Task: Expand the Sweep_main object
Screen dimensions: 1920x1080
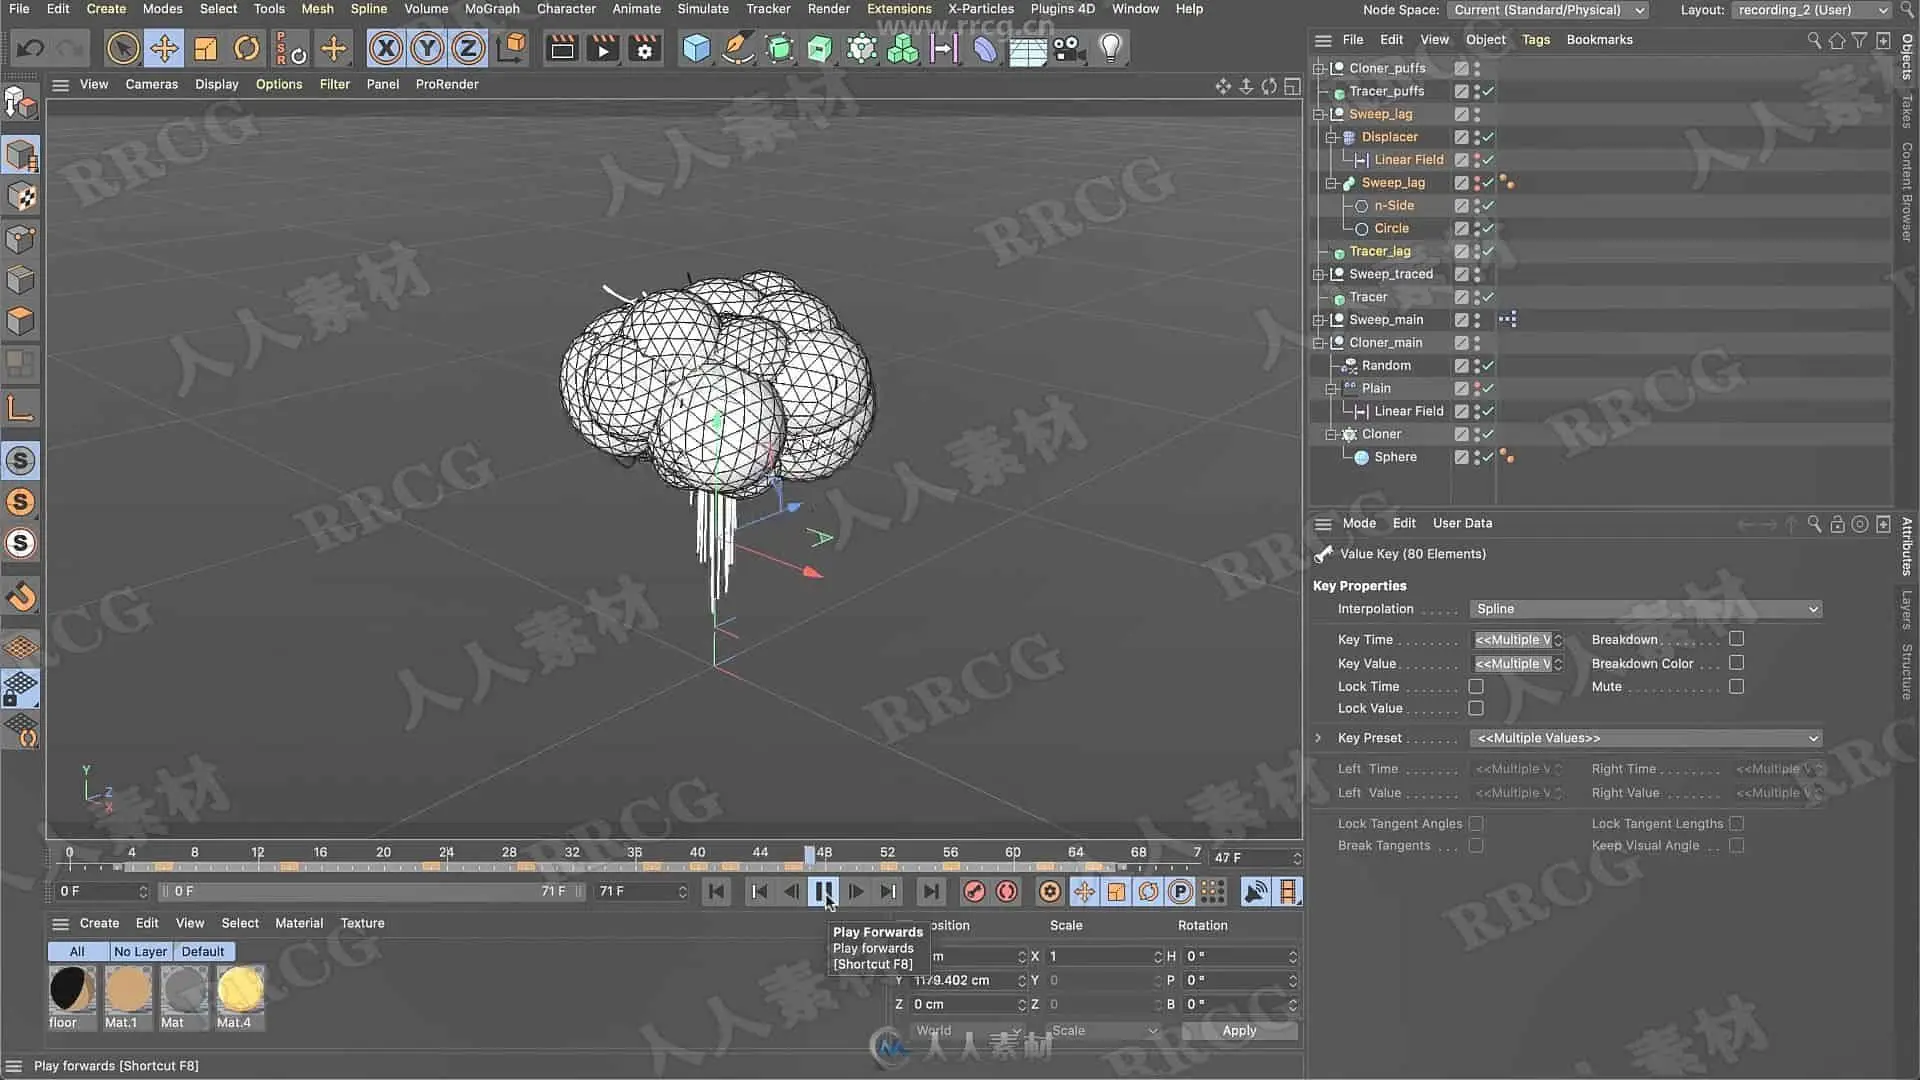Action: [x=1319, y=320]
